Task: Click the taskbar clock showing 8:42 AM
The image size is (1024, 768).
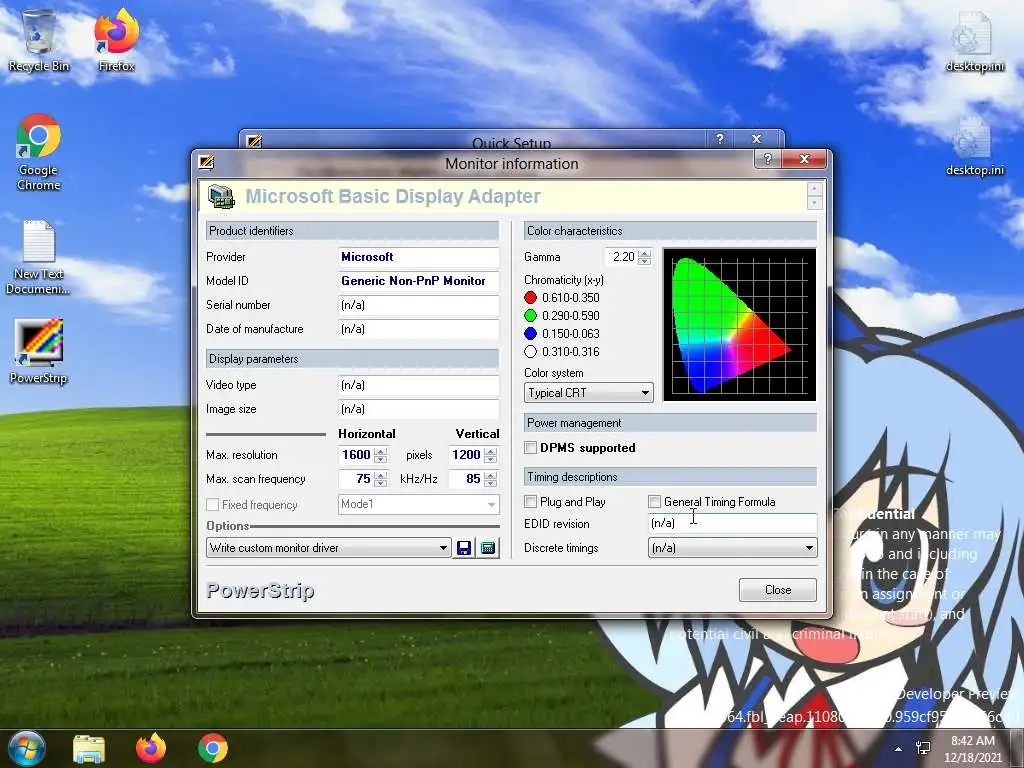Action: pos(973,748)
